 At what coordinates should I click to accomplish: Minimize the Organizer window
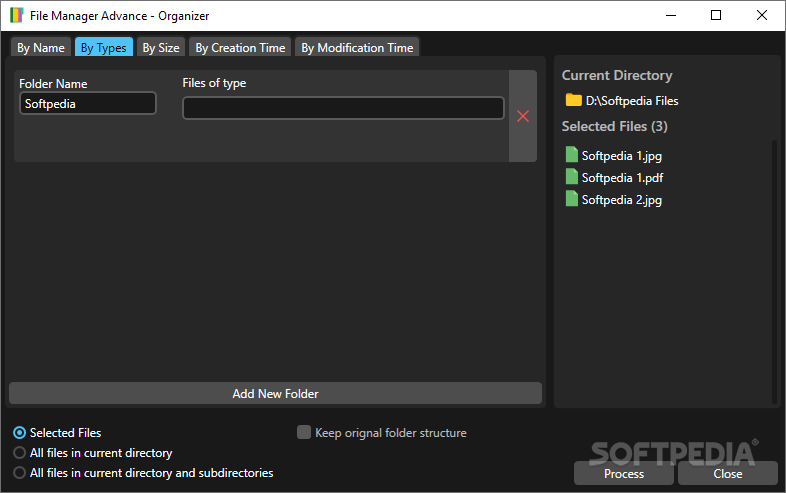click(x=671, y=15)
